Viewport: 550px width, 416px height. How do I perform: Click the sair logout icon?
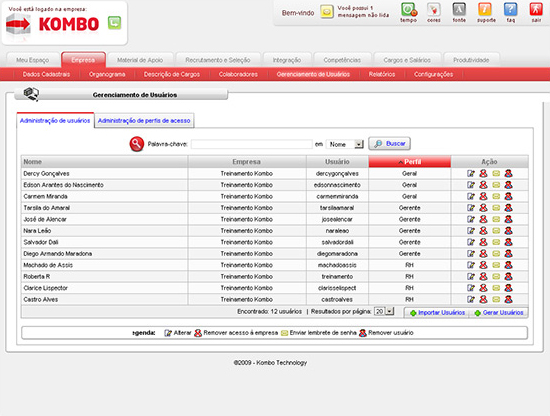point(536,9)
